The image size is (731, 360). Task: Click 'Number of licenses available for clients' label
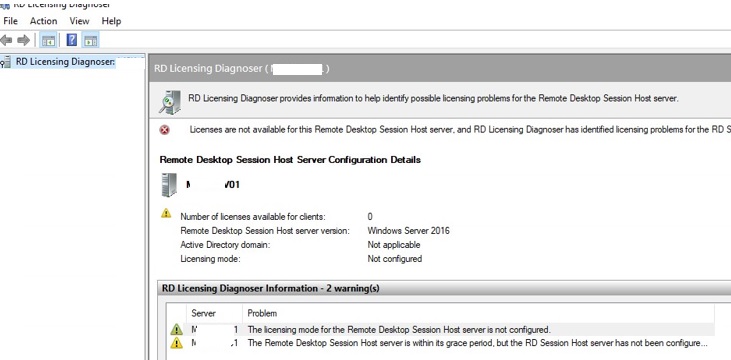(x=253, y=216)
